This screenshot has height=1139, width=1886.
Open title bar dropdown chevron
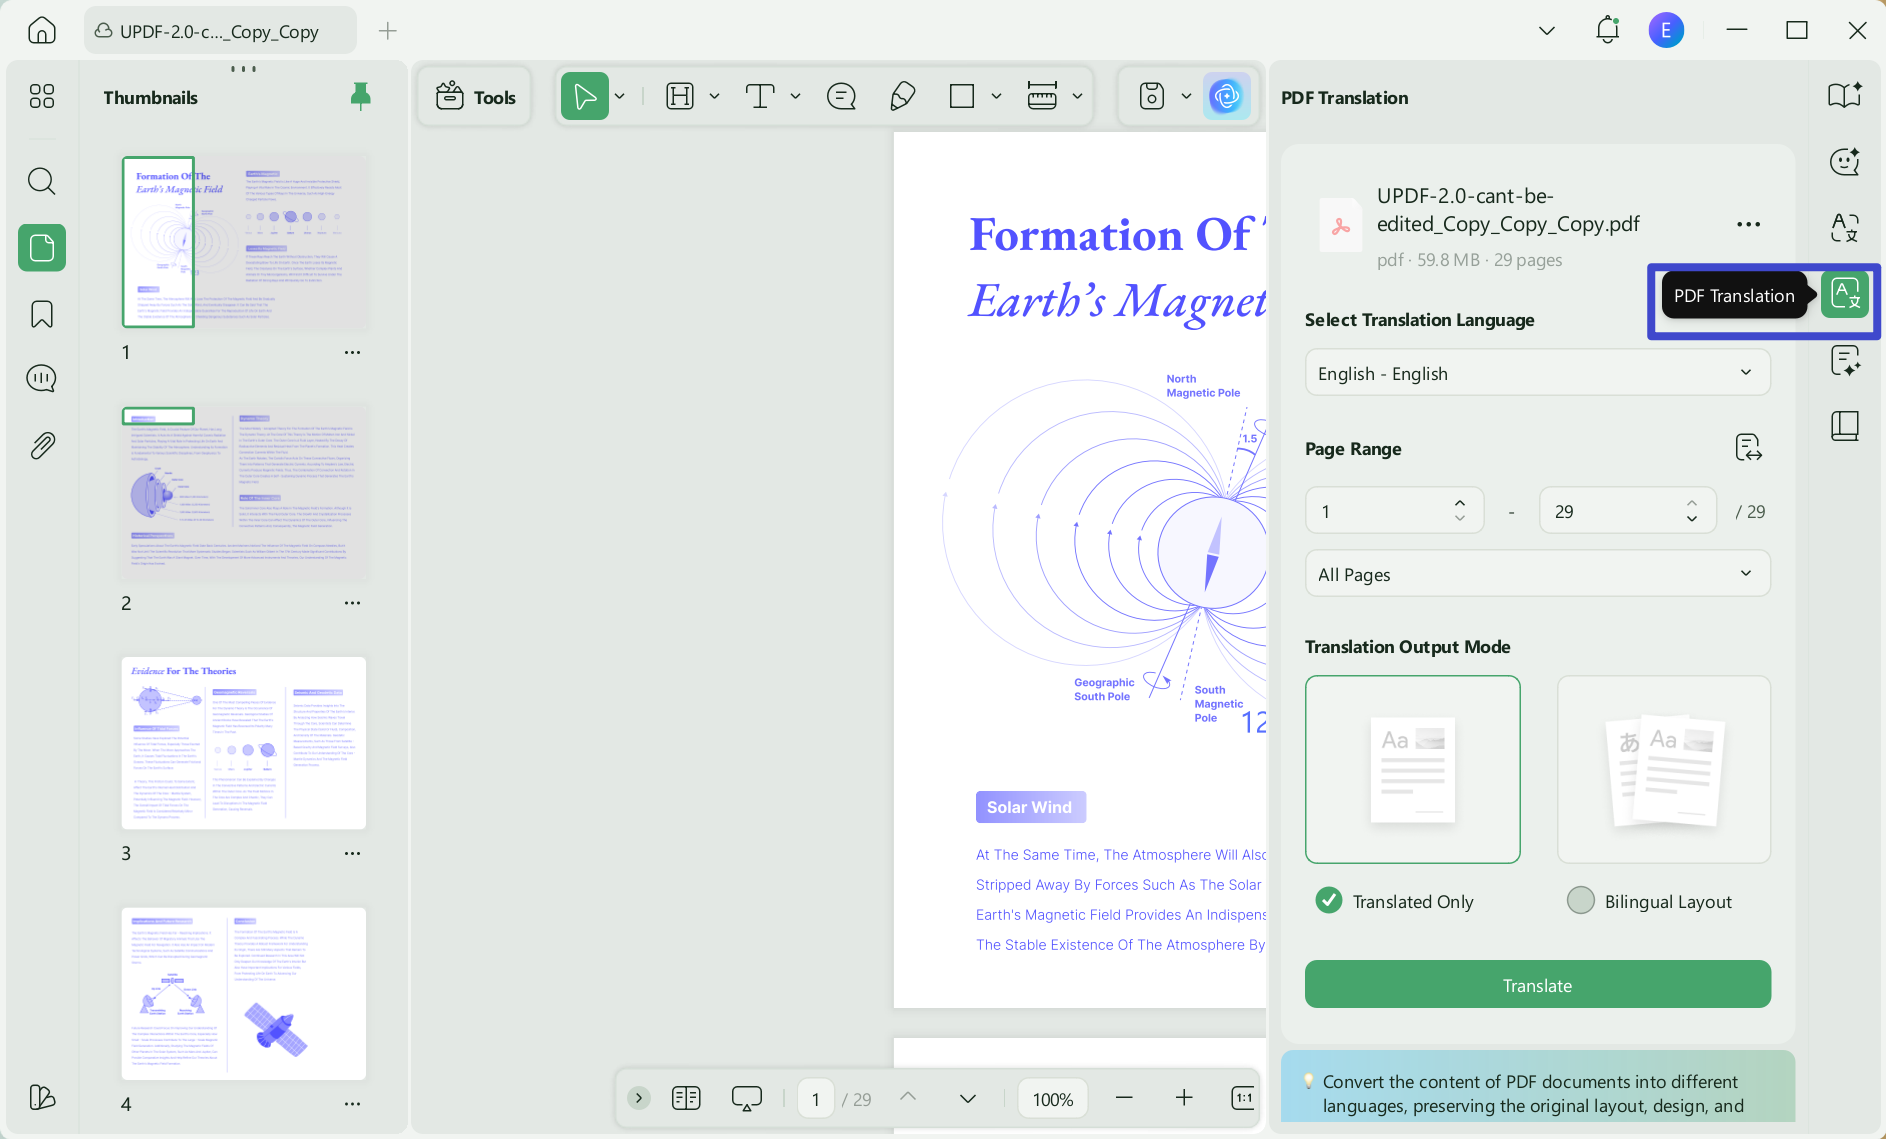click(1547, 31)
